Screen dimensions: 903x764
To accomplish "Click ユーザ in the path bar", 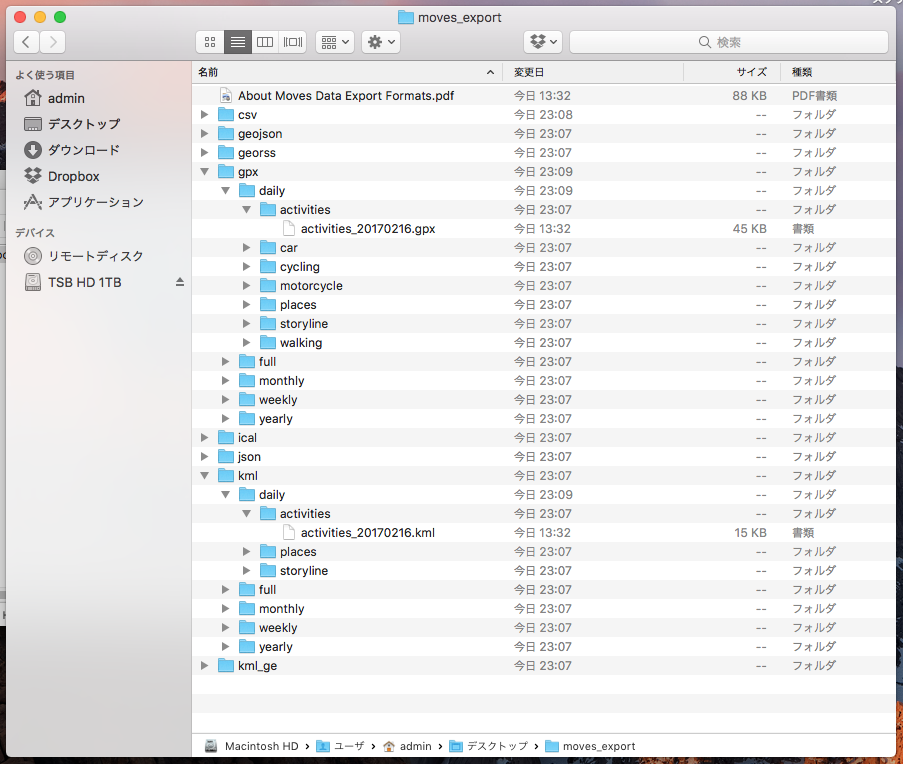I will coord(340,746).
